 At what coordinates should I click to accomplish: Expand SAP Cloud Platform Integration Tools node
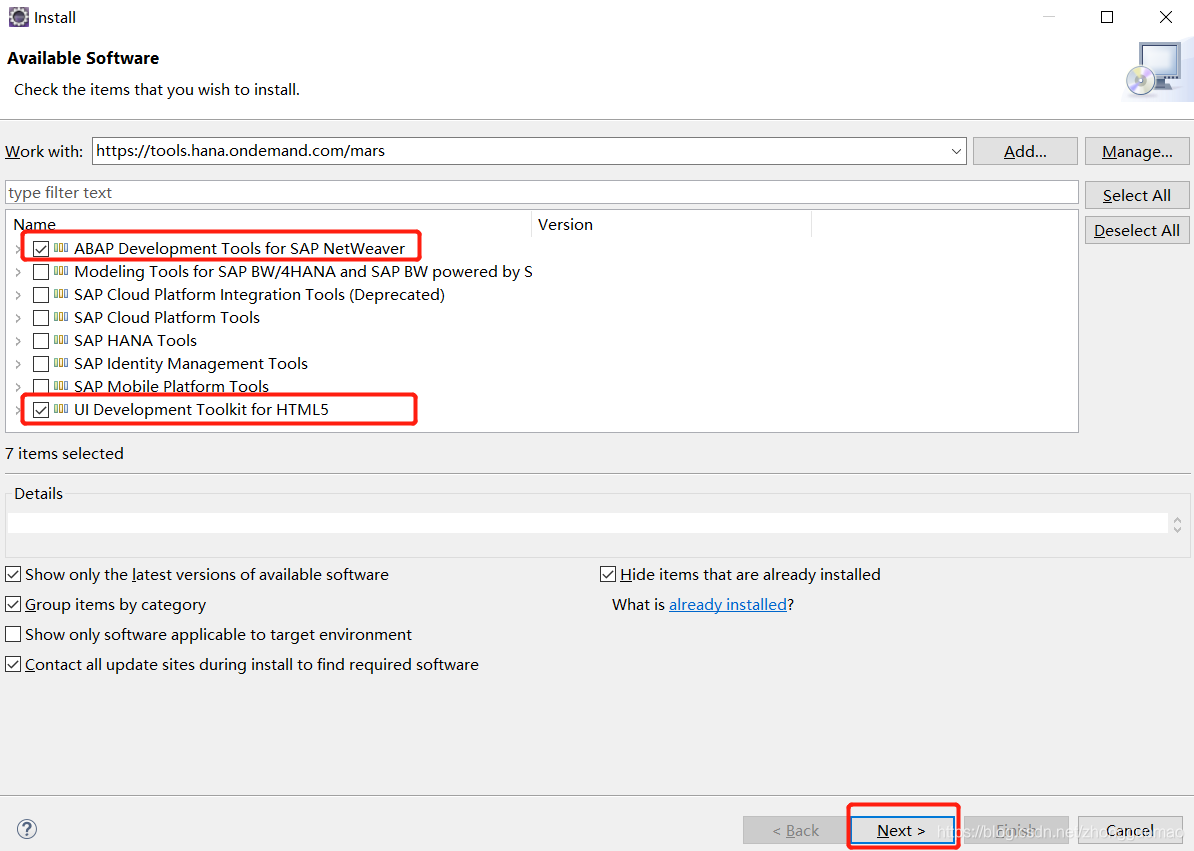[x=18, y=295]
